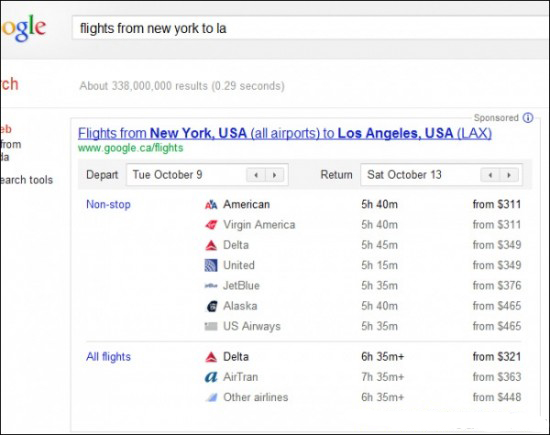Open the All flights link

click(108, 357)
